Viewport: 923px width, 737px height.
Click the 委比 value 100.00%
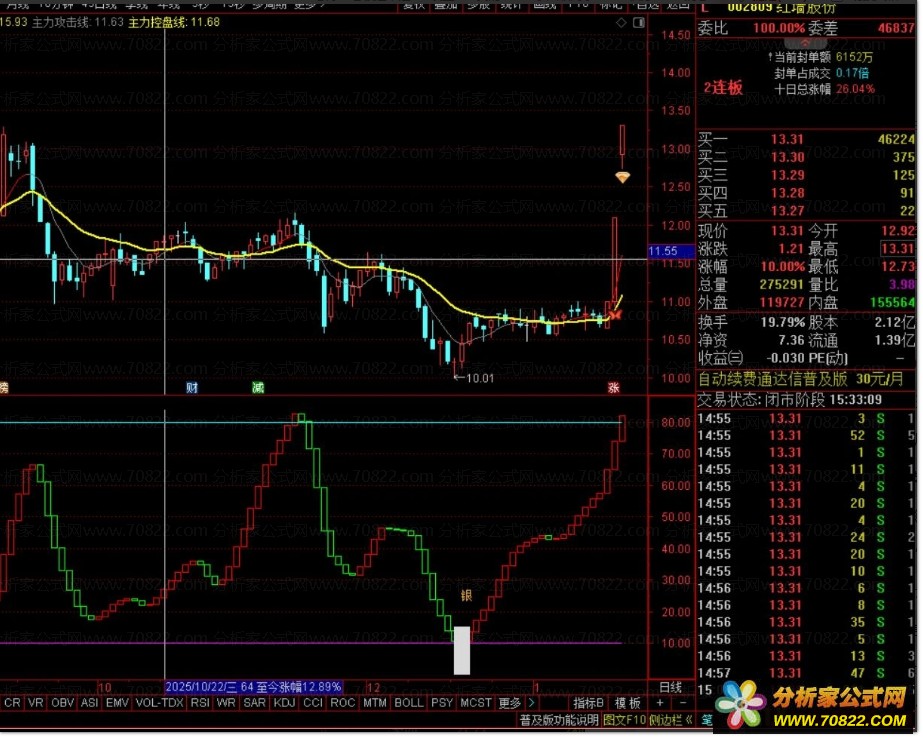(778, 28)
